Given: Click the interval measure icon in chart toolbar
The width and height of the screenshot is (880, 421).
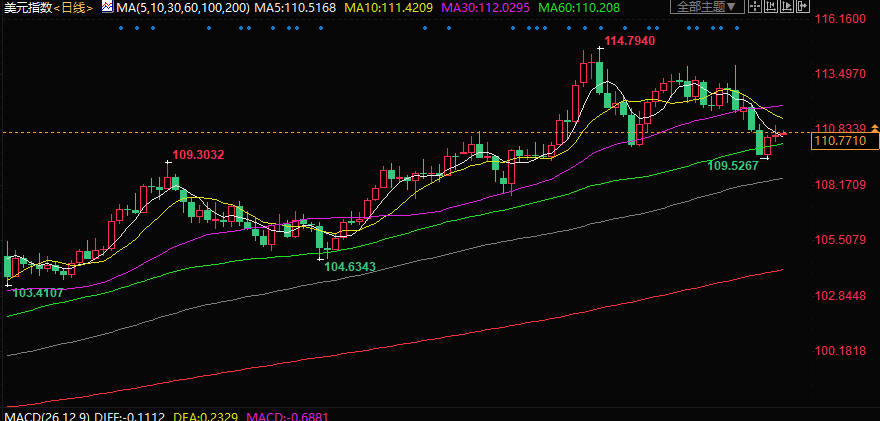Looking at the screenshot, I should click(x=769, y=7).
